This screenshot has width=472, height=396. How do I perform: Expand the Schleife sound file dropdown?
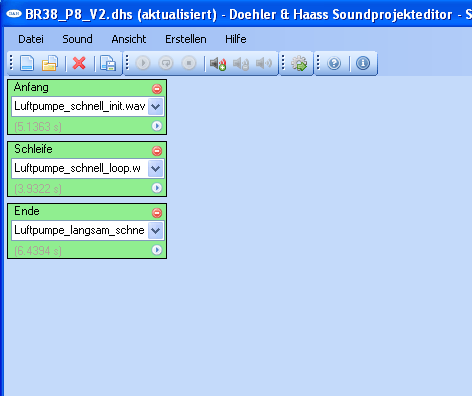[x=156, y=169]
